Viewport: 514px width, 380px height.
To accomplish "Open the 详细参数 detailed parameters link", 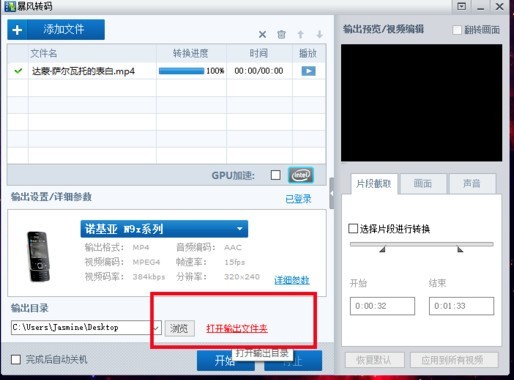I will (292, 280).
